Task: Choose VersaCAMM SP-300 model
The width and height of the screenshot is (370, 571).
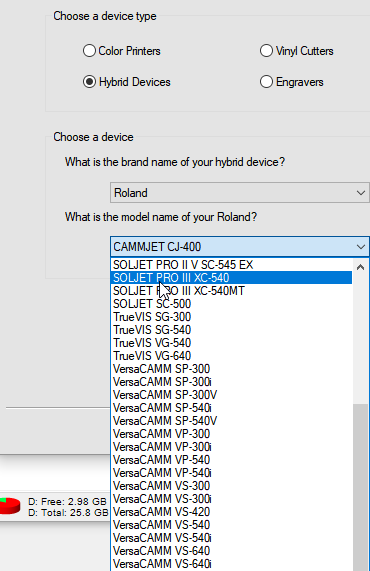Action: (231, 369)
